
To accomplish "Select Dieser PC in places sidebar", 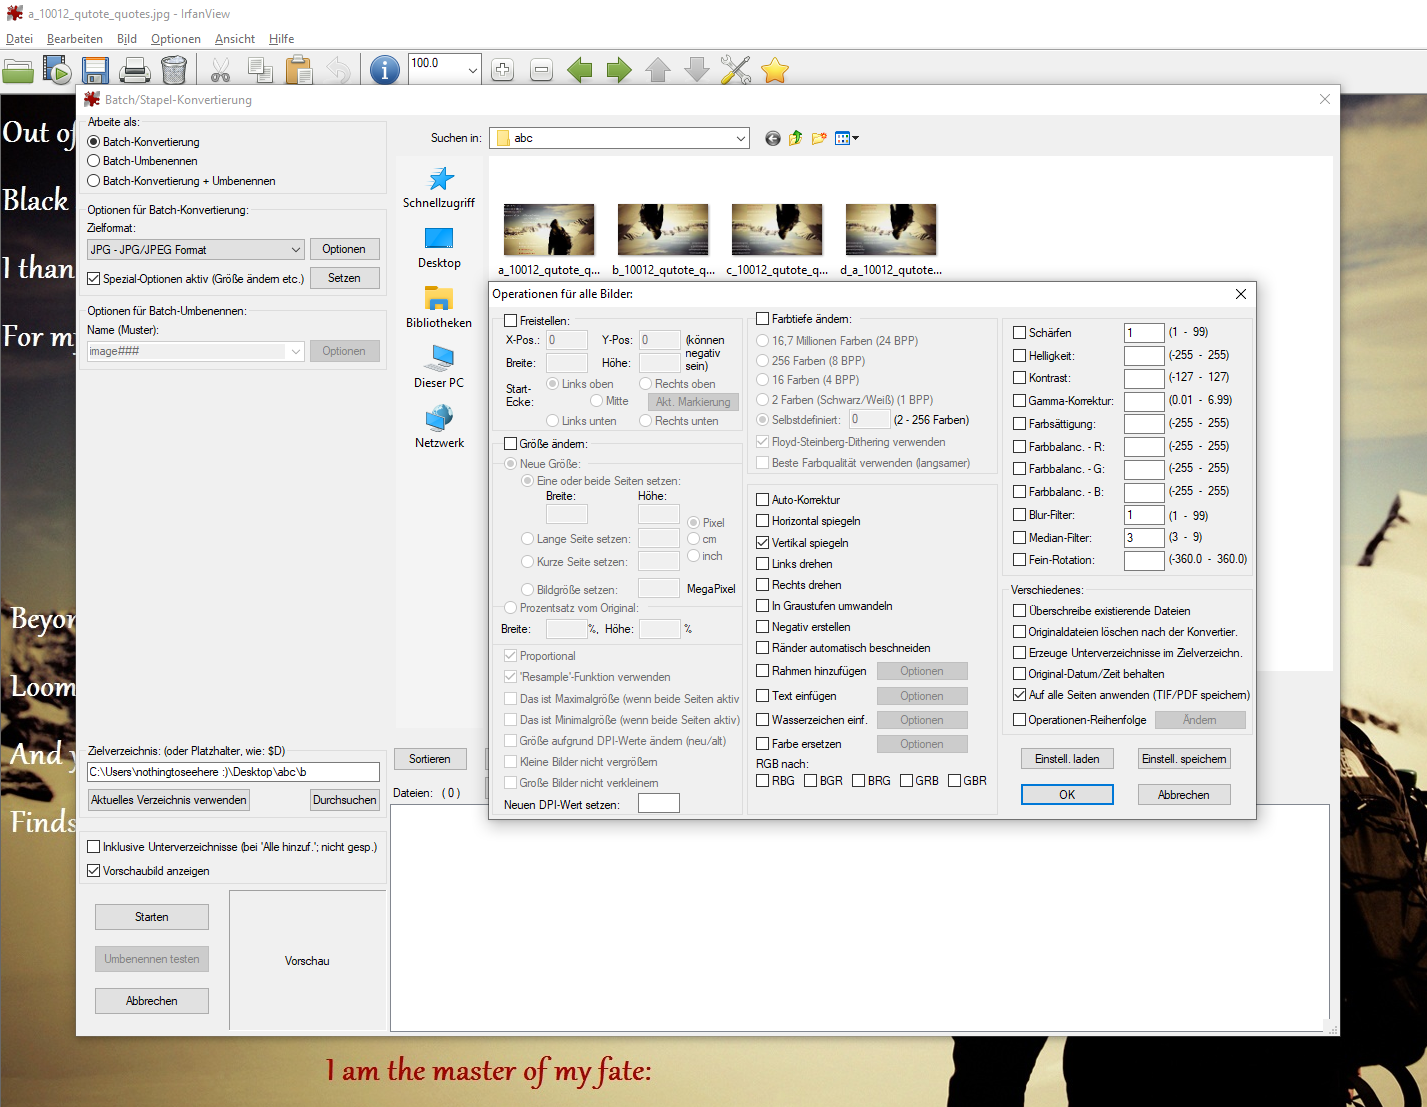I will [x=439, y=368].
